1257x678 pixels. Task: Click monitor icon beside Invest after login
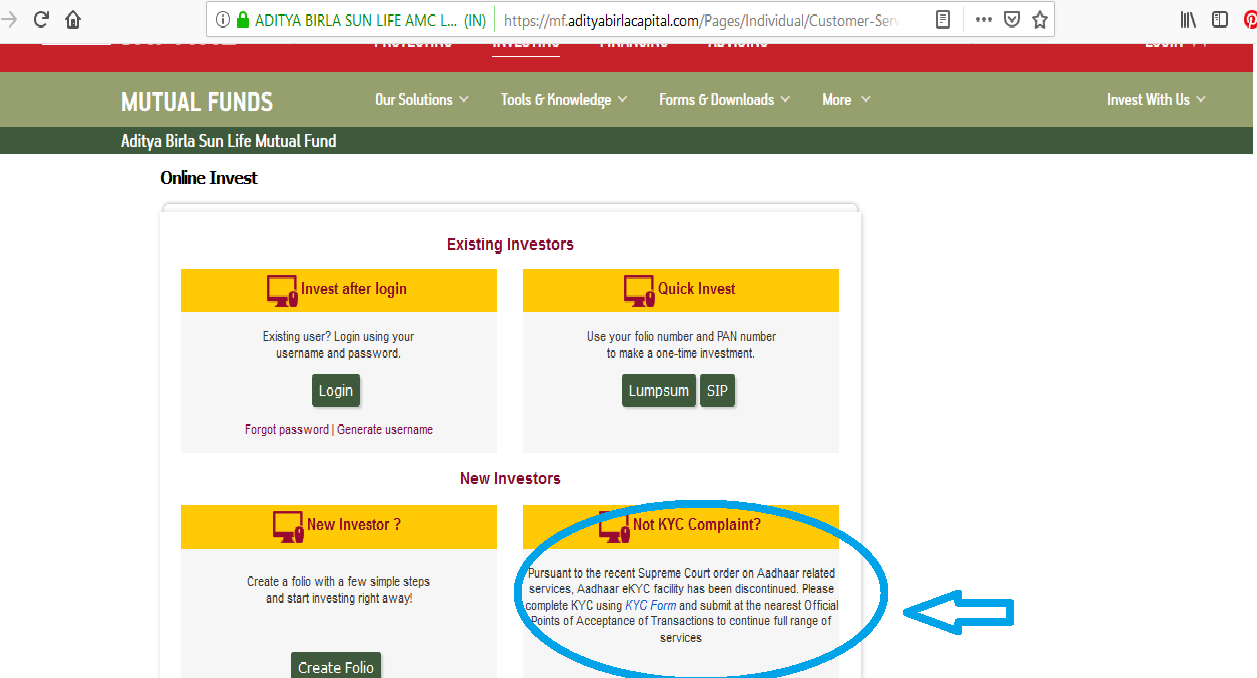[283, 290]
